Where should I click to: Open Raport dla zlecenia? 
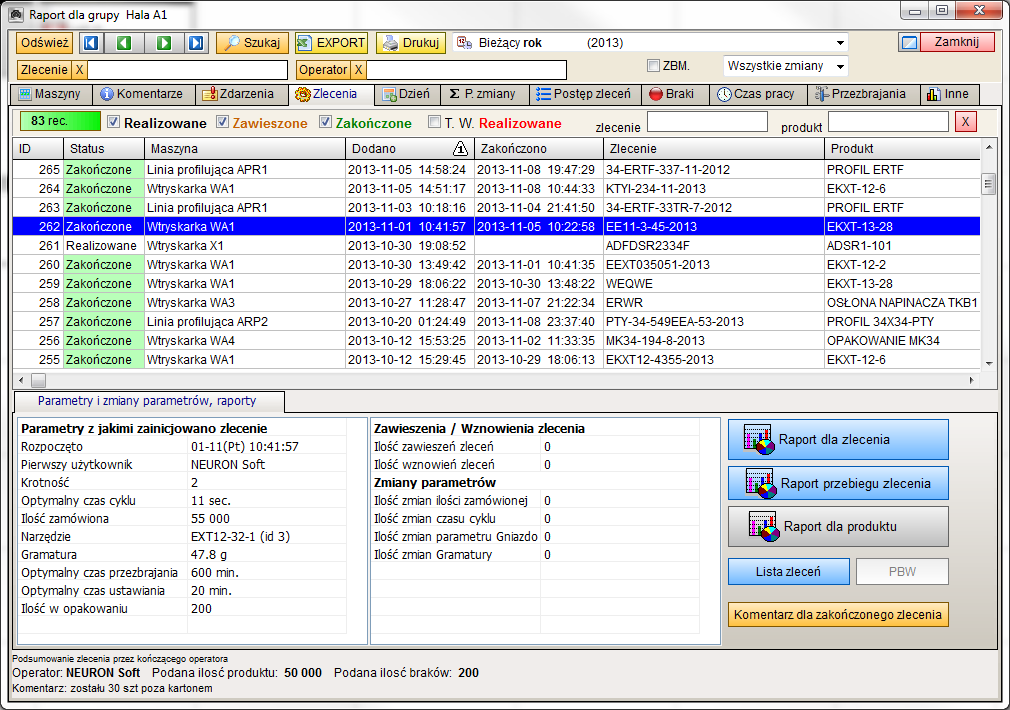pyautogui.click(x=838, y=439)
